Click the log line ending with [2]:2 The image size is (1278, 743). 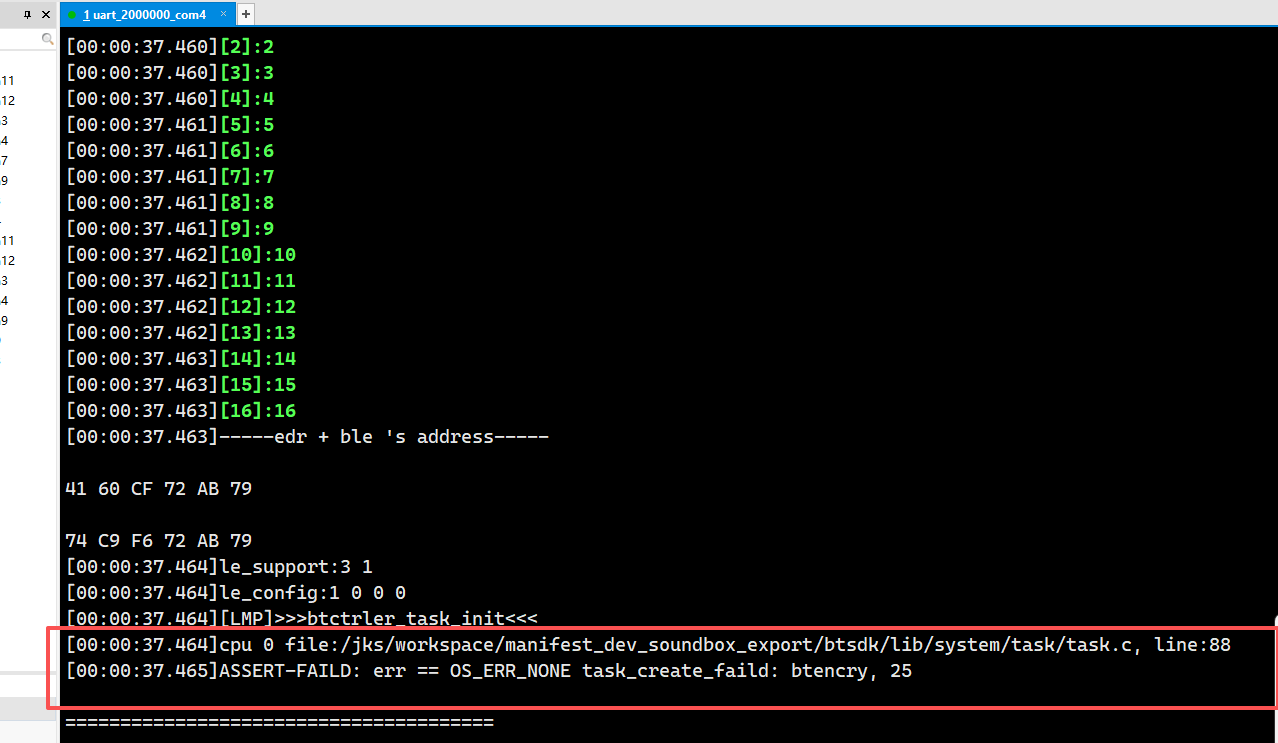point(170,47)
